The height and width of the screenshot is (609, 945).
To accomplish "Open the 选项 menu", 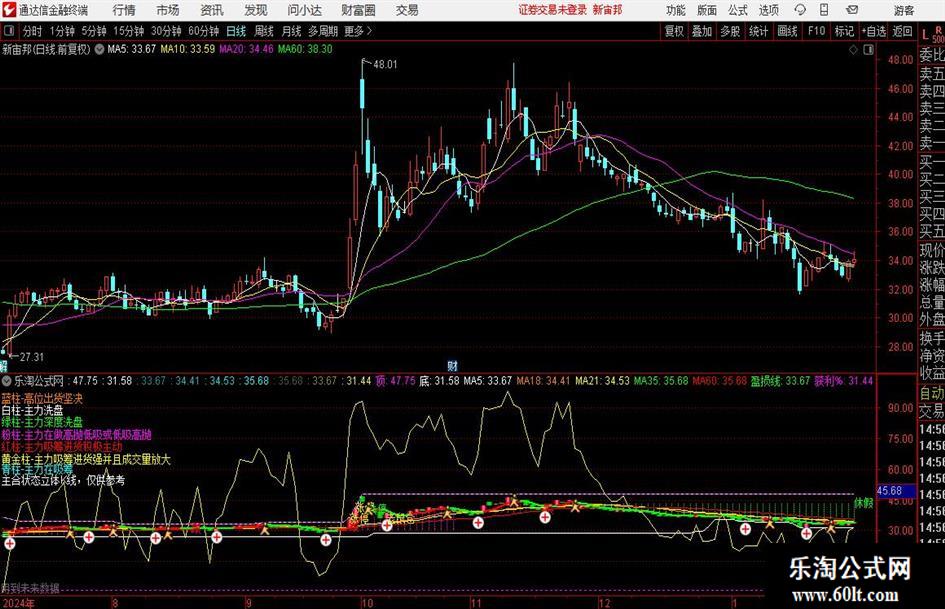I will click(x=768, y=10).
